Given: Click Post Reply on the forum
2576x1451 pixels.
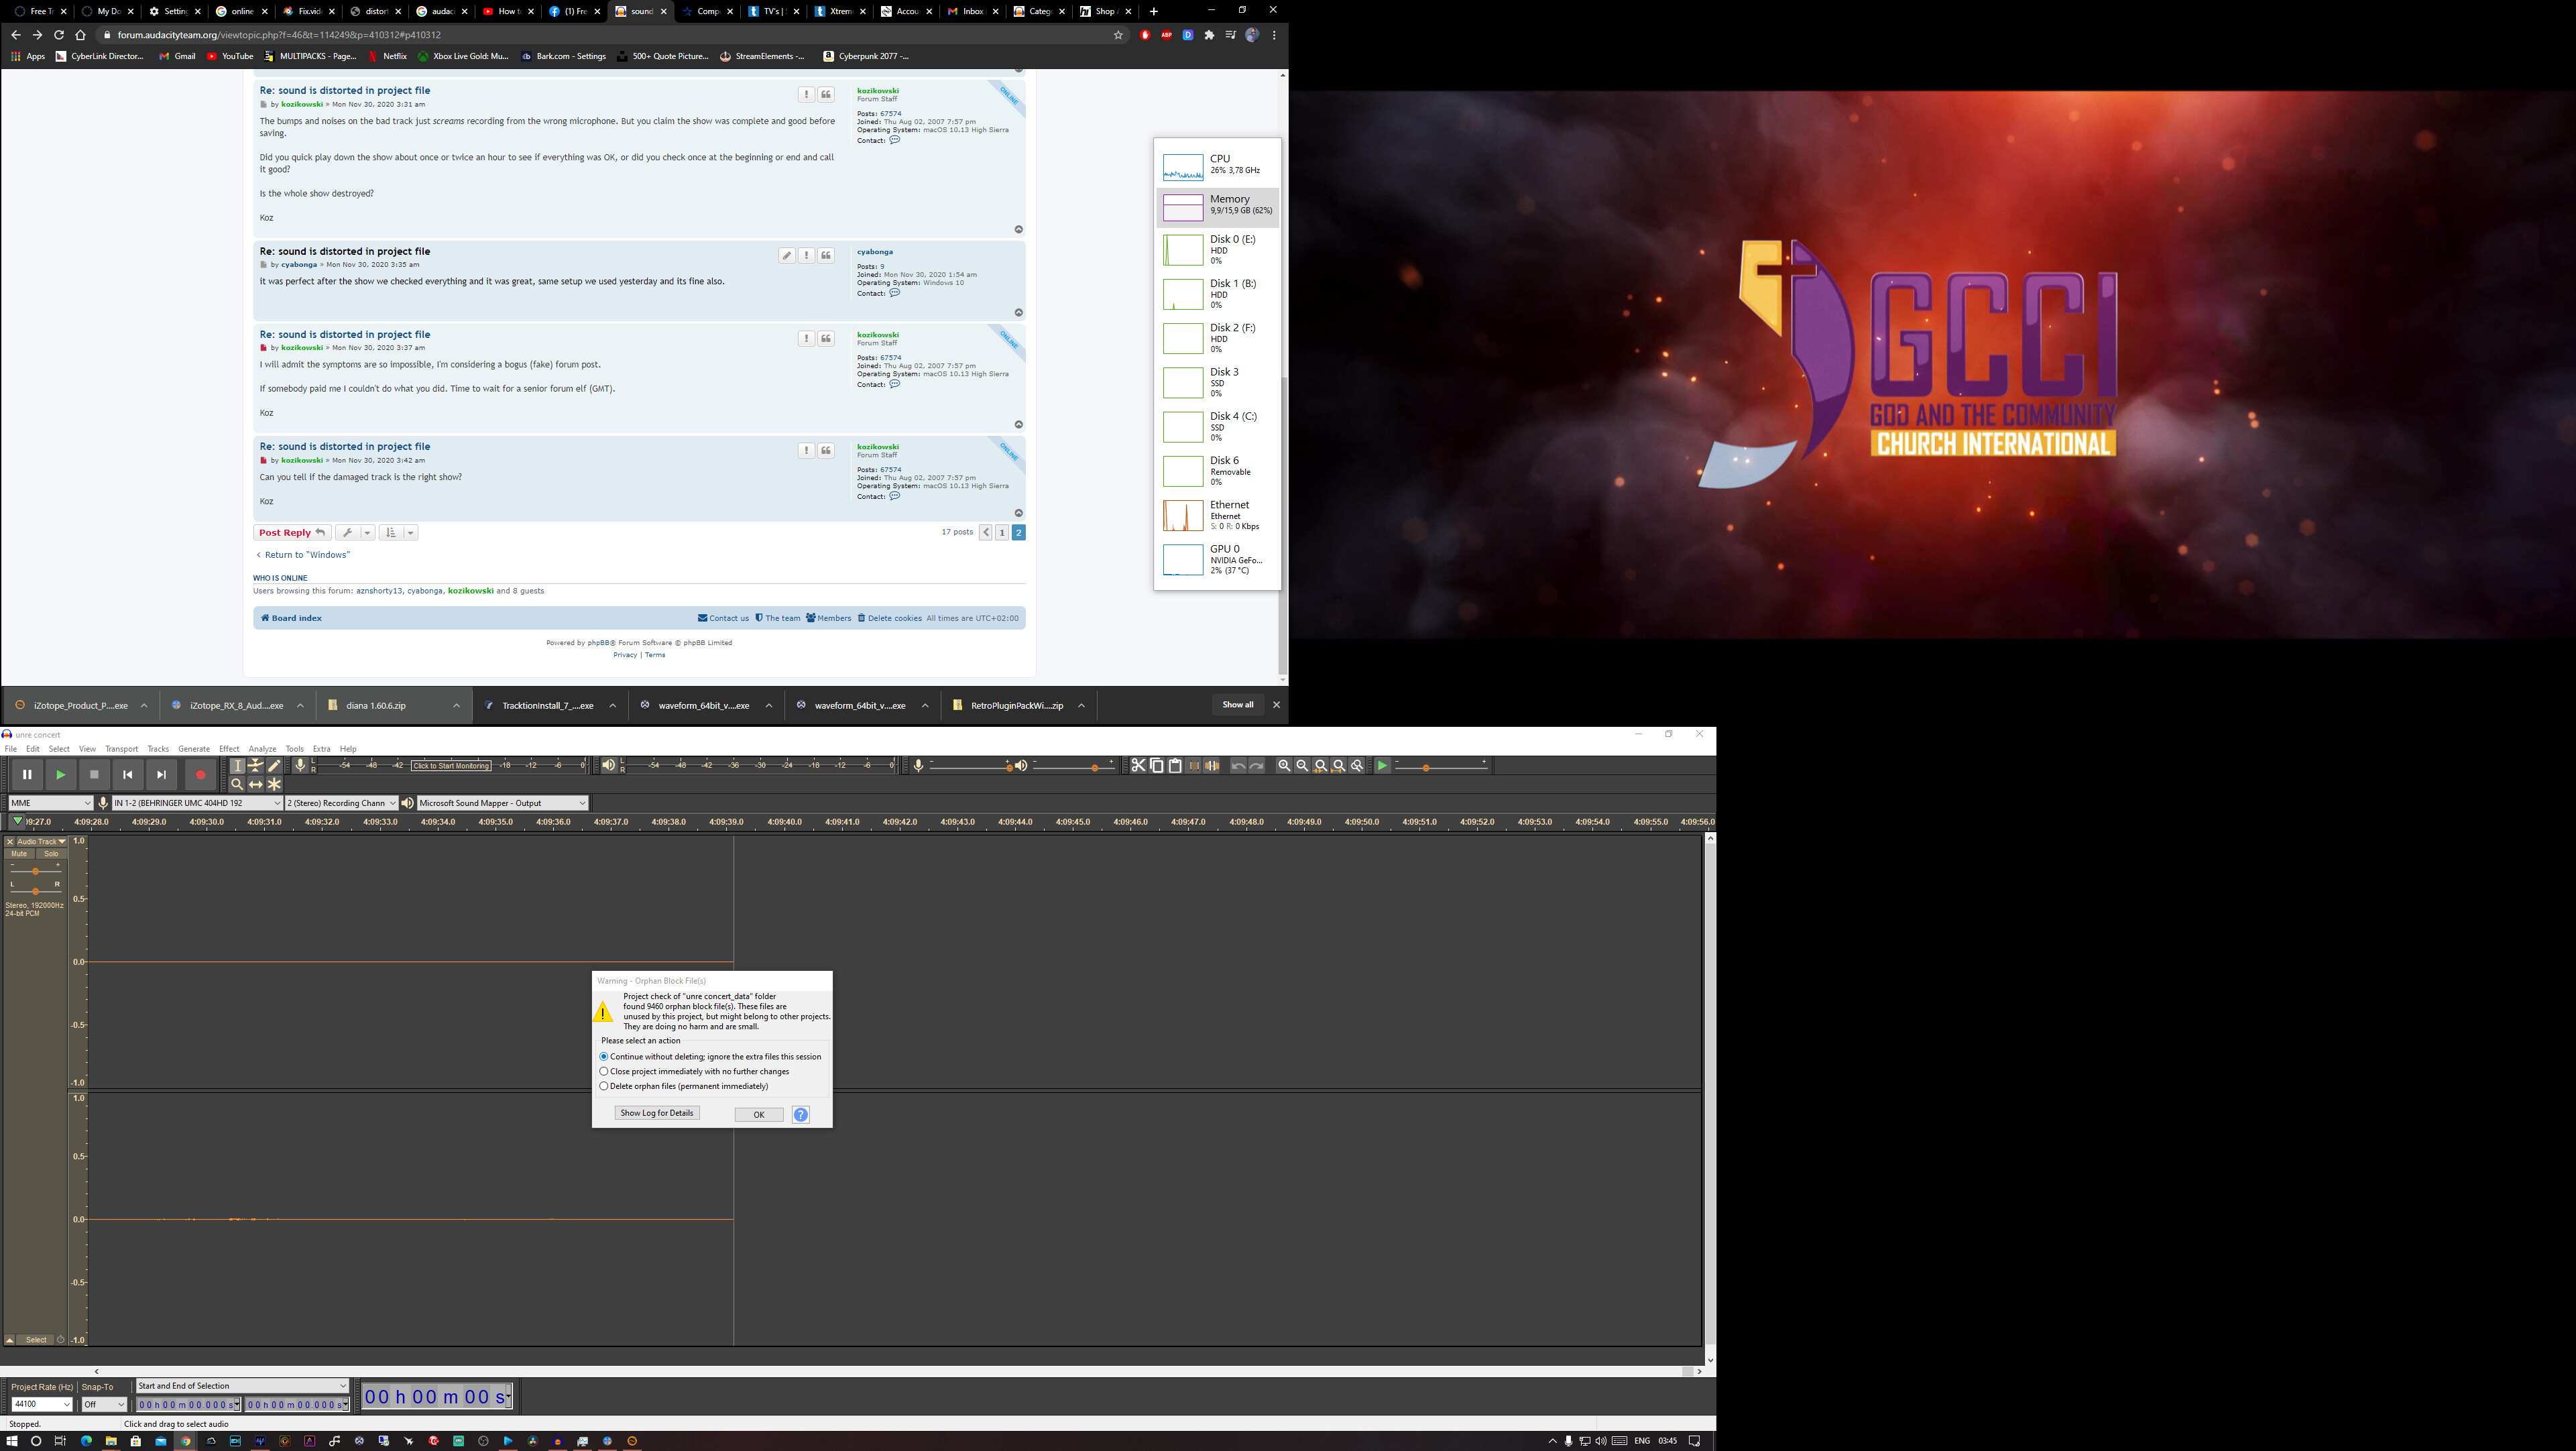Looking at the screenshot, I should 292,533.
